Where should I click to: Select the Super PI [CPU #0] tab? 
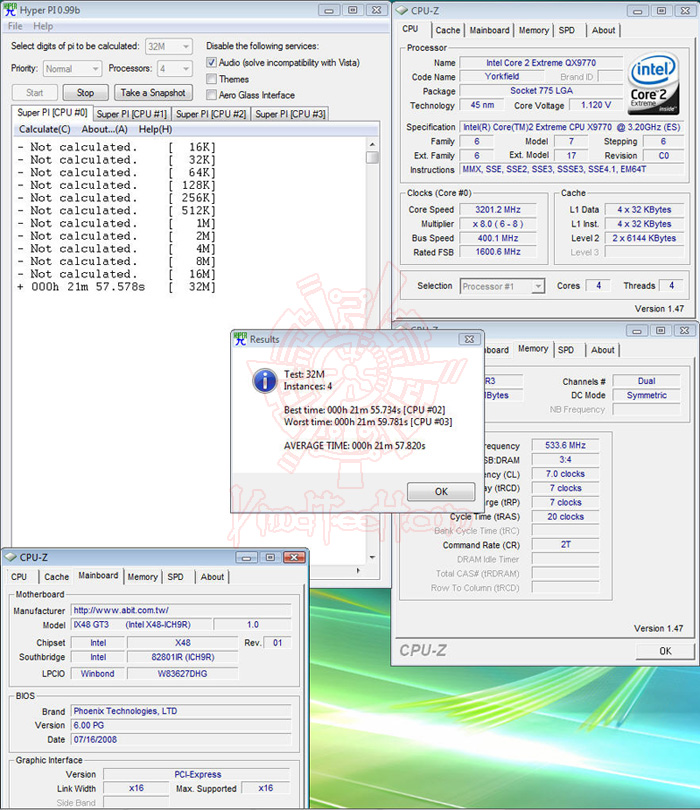click(52, 113)
